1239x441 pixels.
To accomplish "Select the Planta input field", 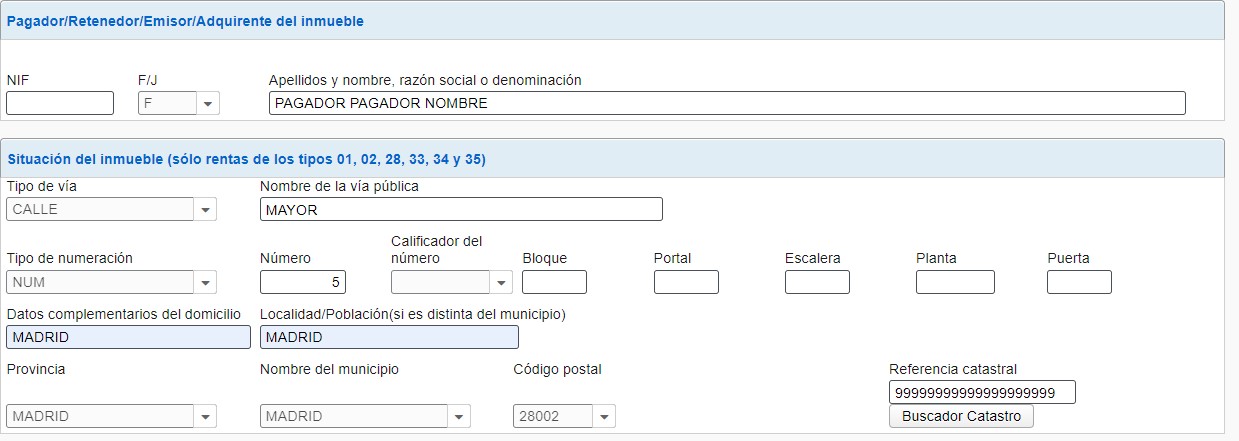I will click(955, 282).
